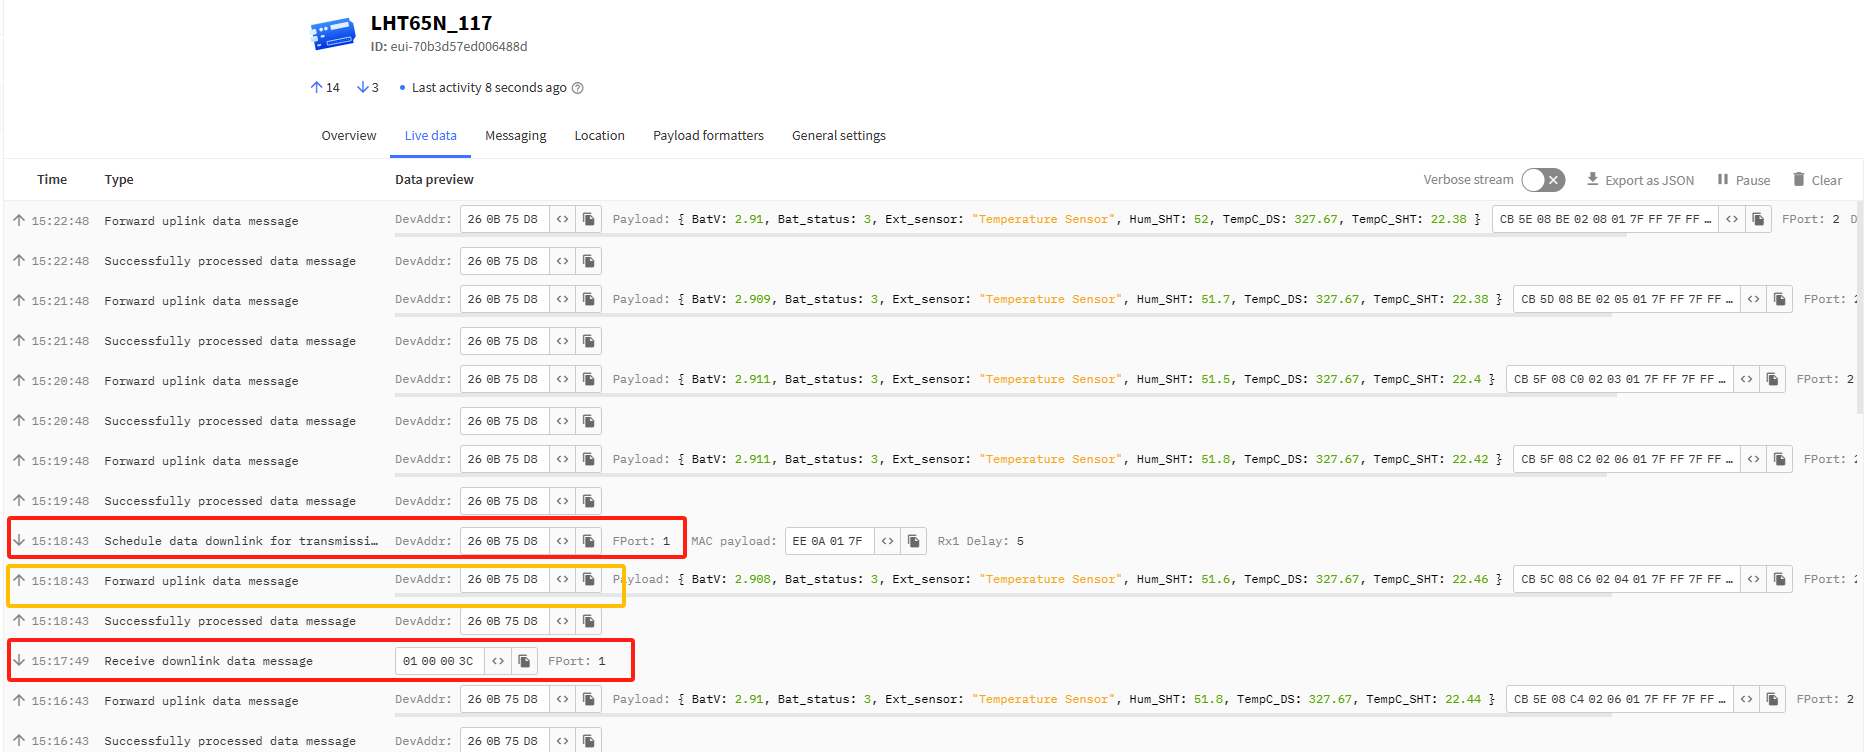The image size is (1864, 752).
Task: Select the 15:22:48 Forward uplink data message
Action: point(932,220)
